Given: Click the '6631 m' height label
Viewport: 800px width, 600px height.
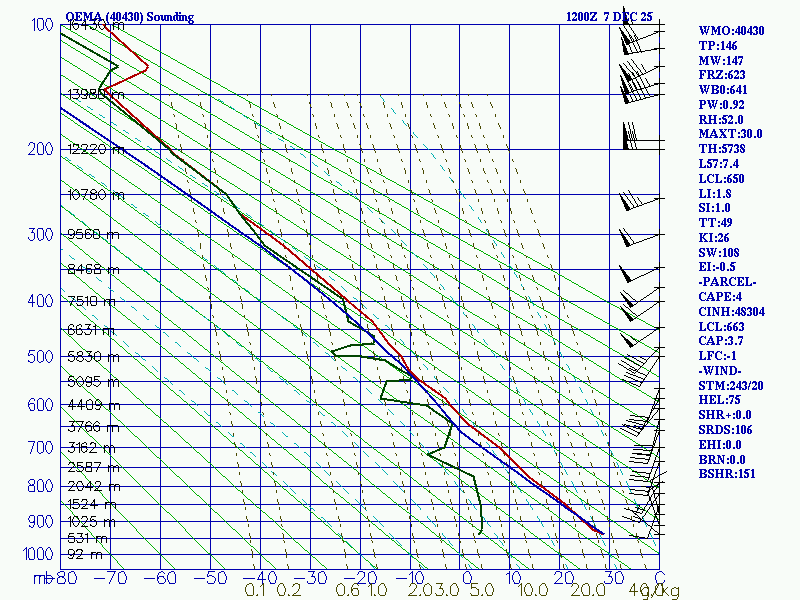Looking at the screenshot, I should point(91,330).
